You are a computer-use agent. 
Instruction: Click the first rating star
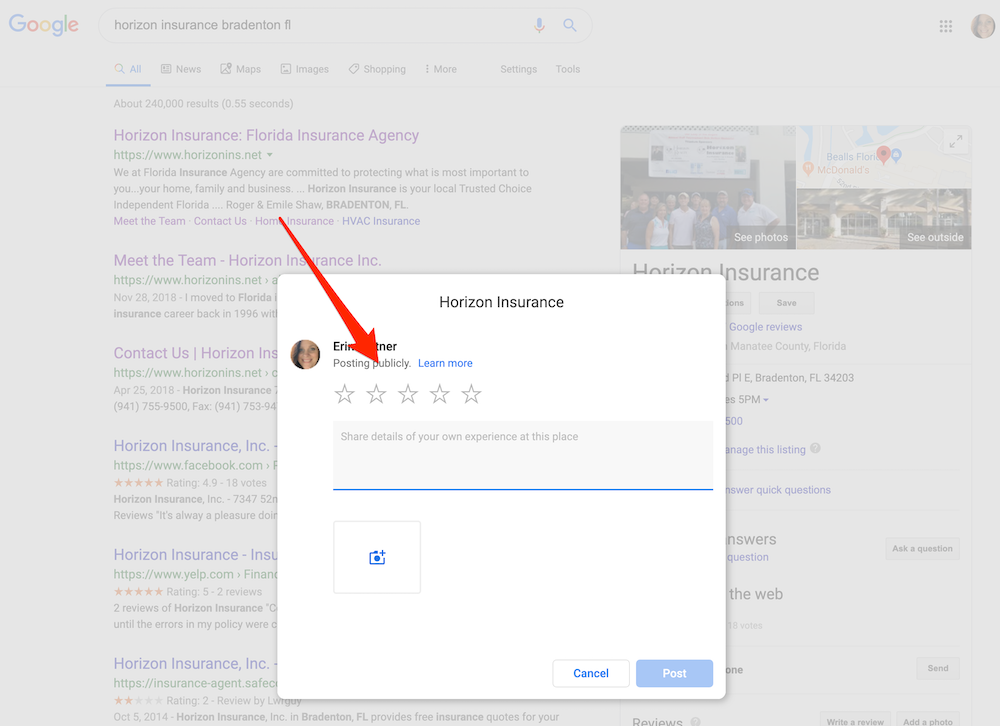tap(344, 394)
